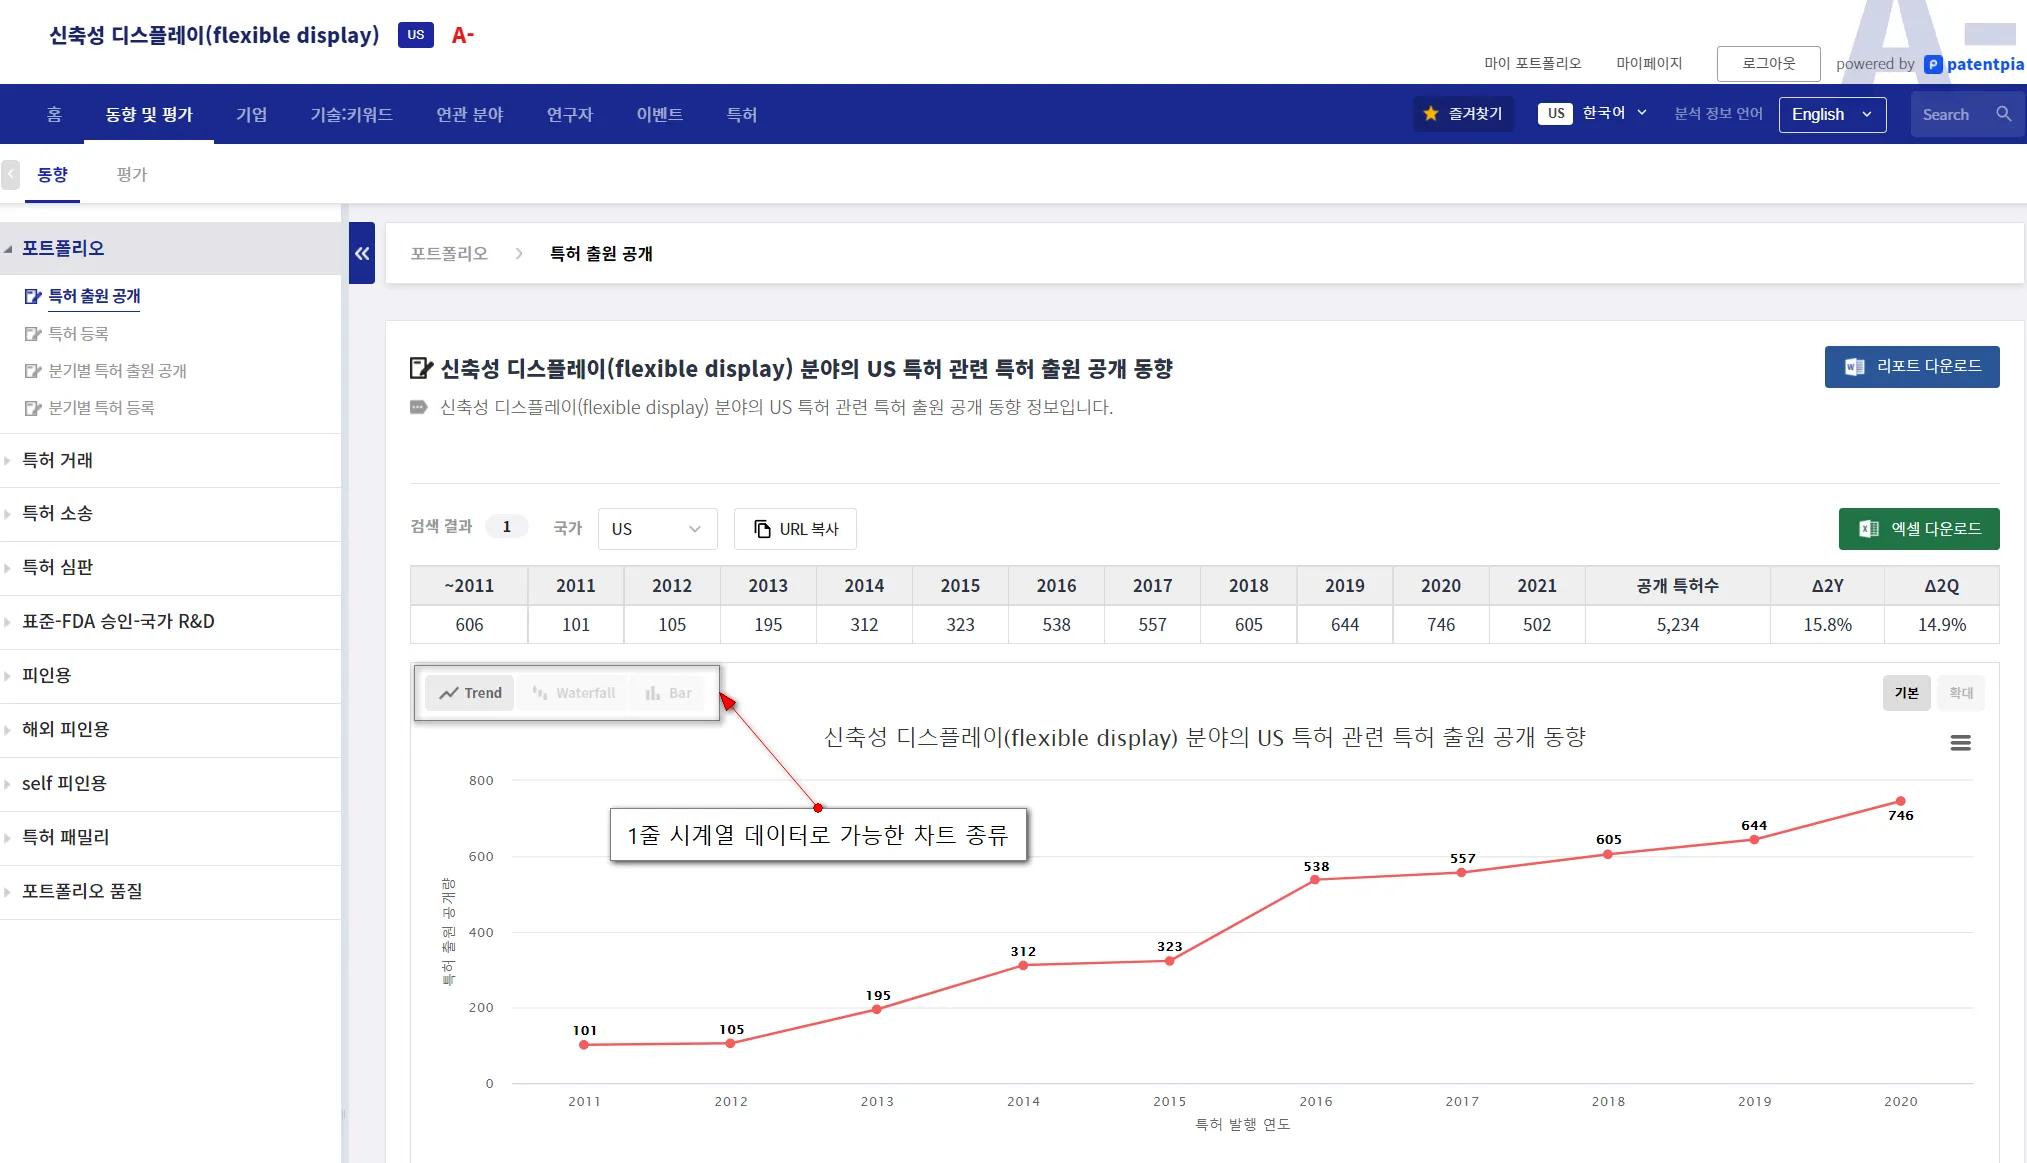The width and height of the screenshot is (2027, 1163).
Task: Switch to the 평가 tab
Action: point(131,175)
